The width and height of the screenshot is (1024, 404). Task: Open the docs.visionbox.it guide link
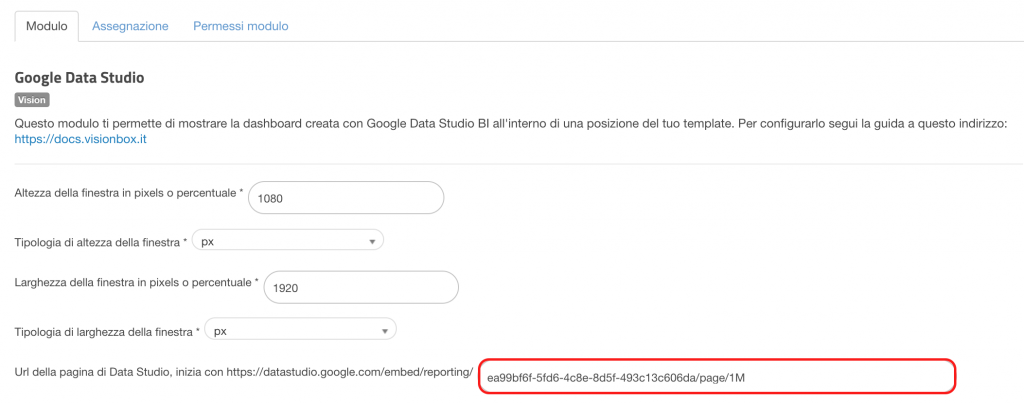tap(80, 139)
